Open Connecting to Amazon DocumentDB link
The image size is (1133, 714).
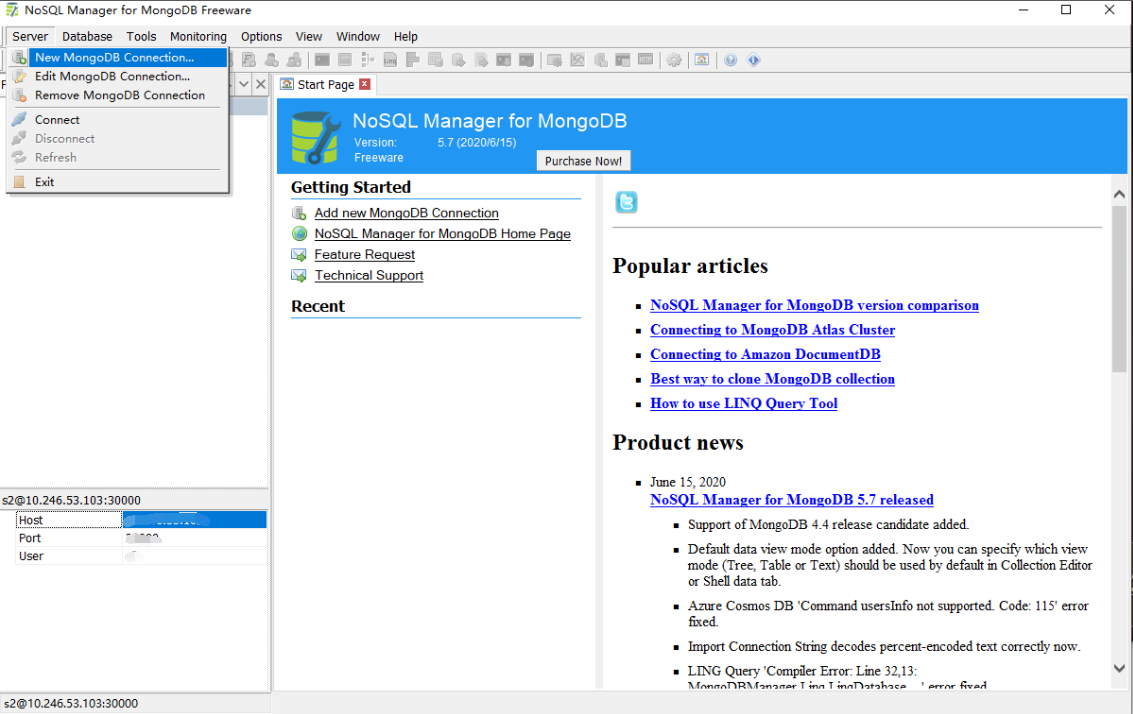(765, 354)
